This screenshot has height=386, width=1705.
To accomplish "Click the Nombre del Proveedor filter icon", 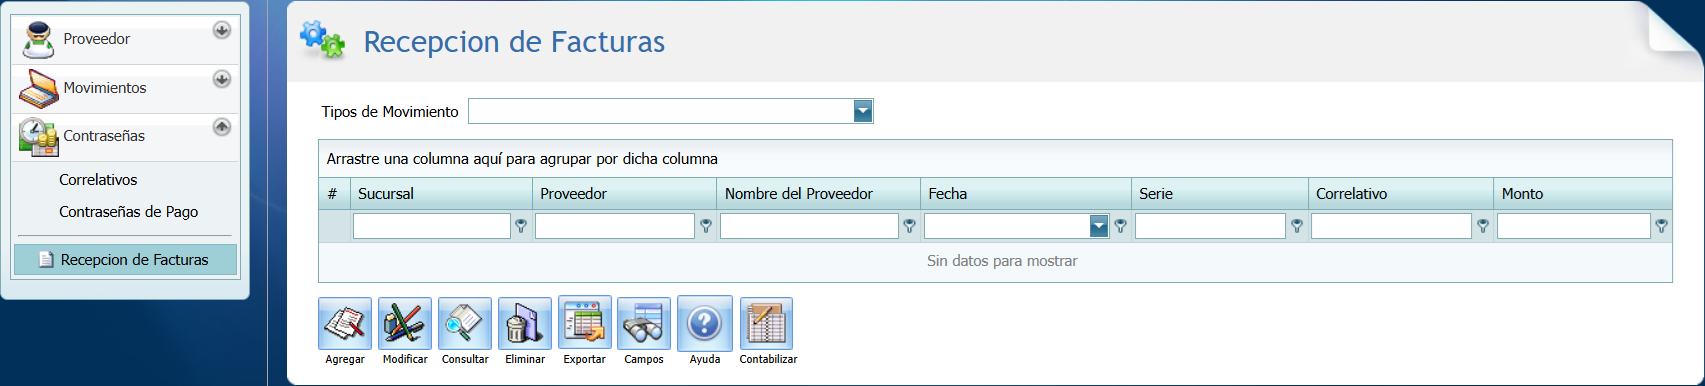I will tap(909, 227).
